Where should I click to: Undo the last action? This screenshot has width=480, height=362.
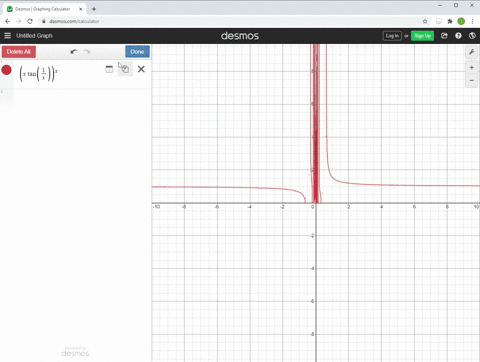(x=74, y=52)
